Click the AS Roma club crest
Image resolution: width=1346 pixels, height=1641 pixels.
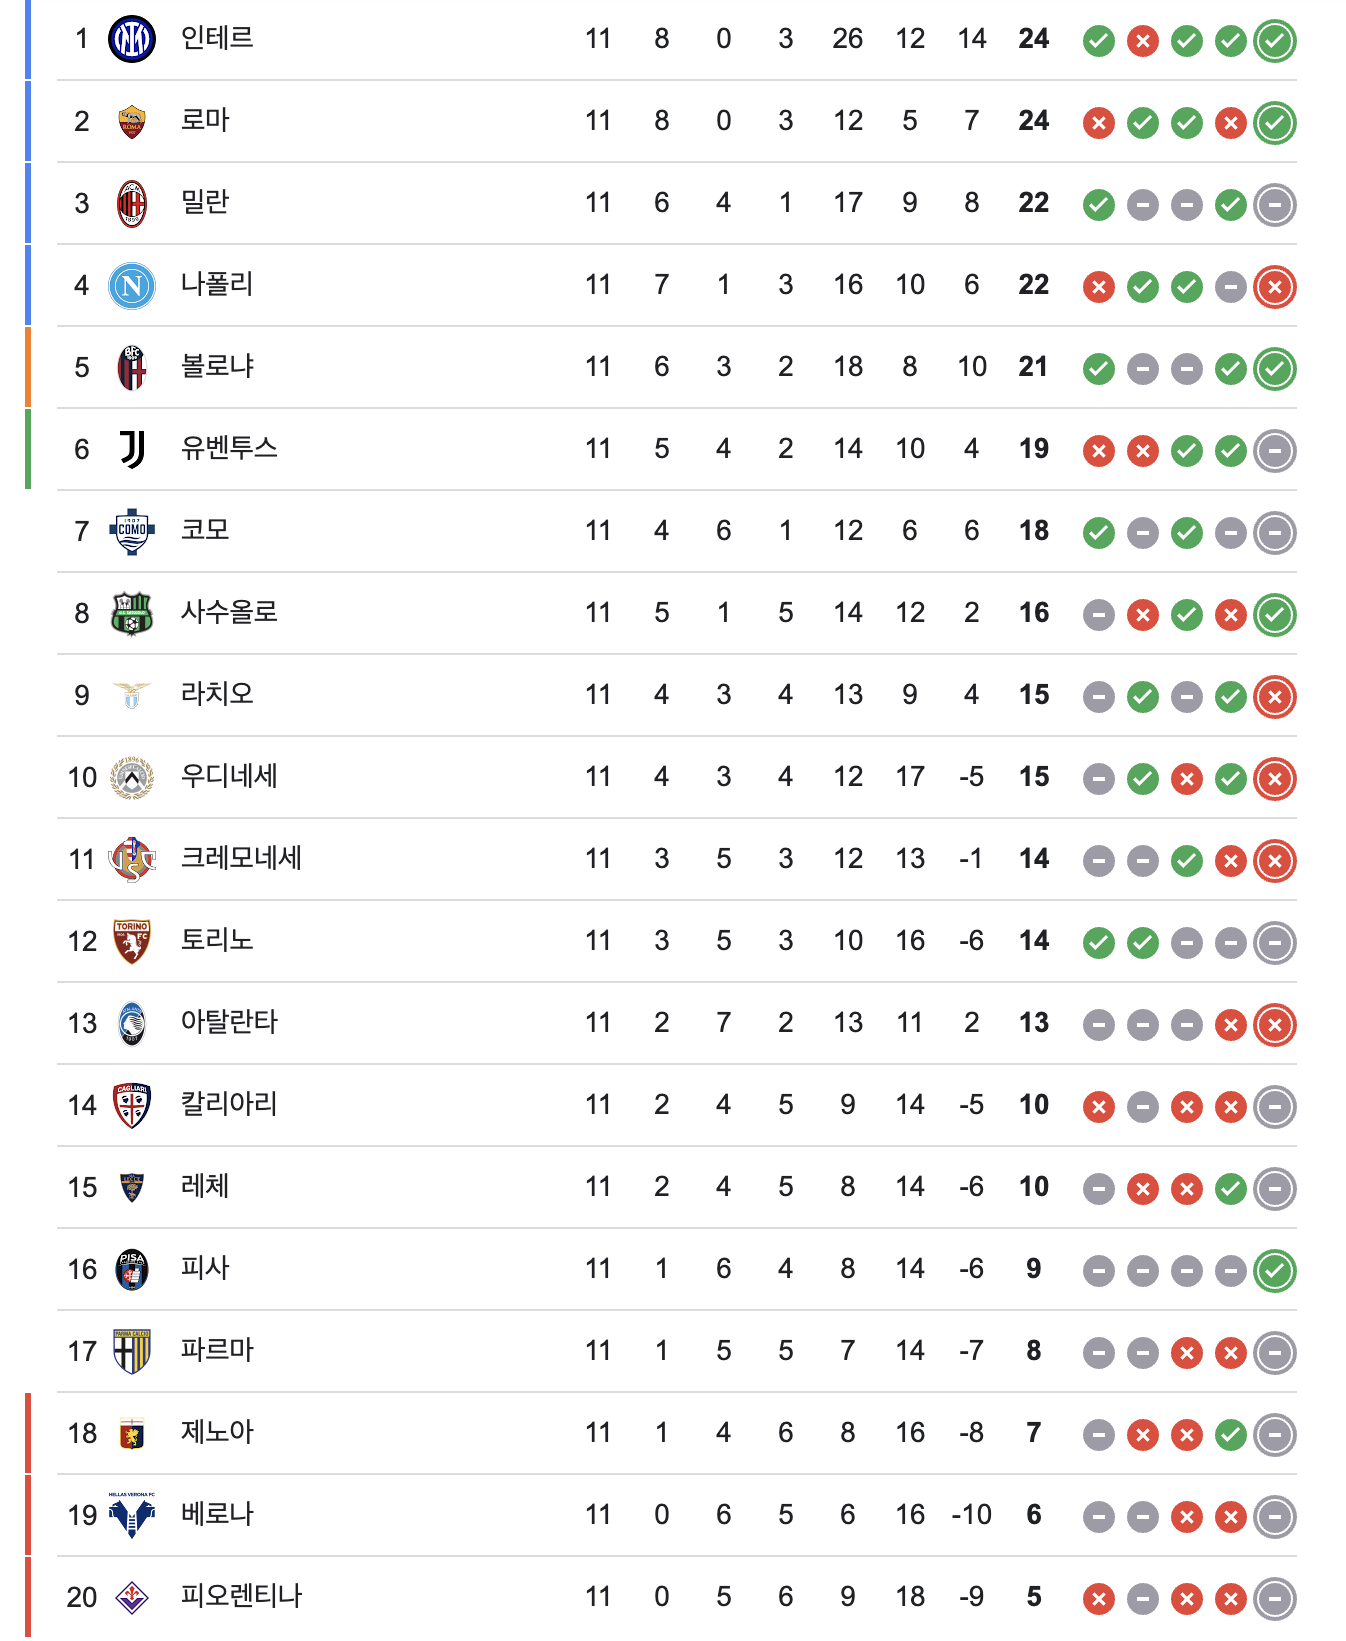pyautogui.click(x=132, y=121)
